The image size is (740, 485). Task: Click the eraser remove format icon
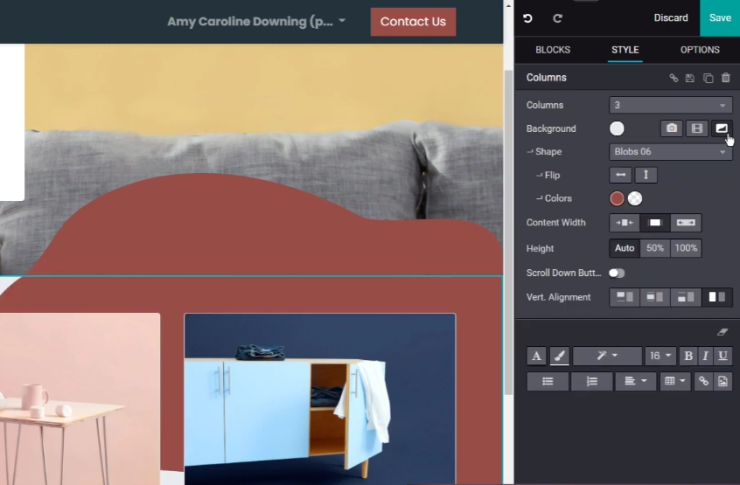coord(723,332)
